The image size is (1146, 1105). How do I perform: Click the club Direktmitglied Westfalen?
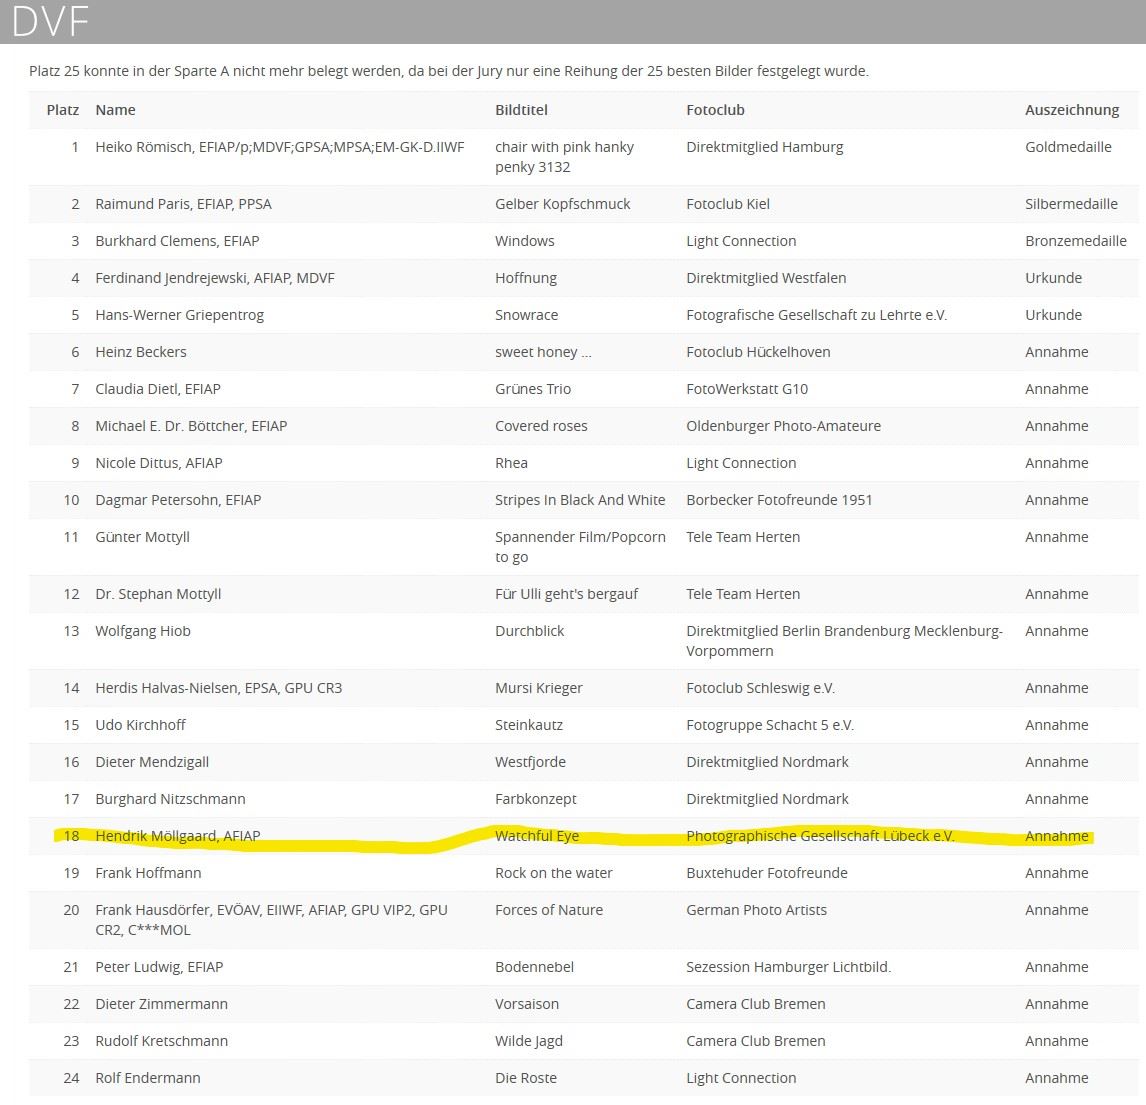pos(766,278)
